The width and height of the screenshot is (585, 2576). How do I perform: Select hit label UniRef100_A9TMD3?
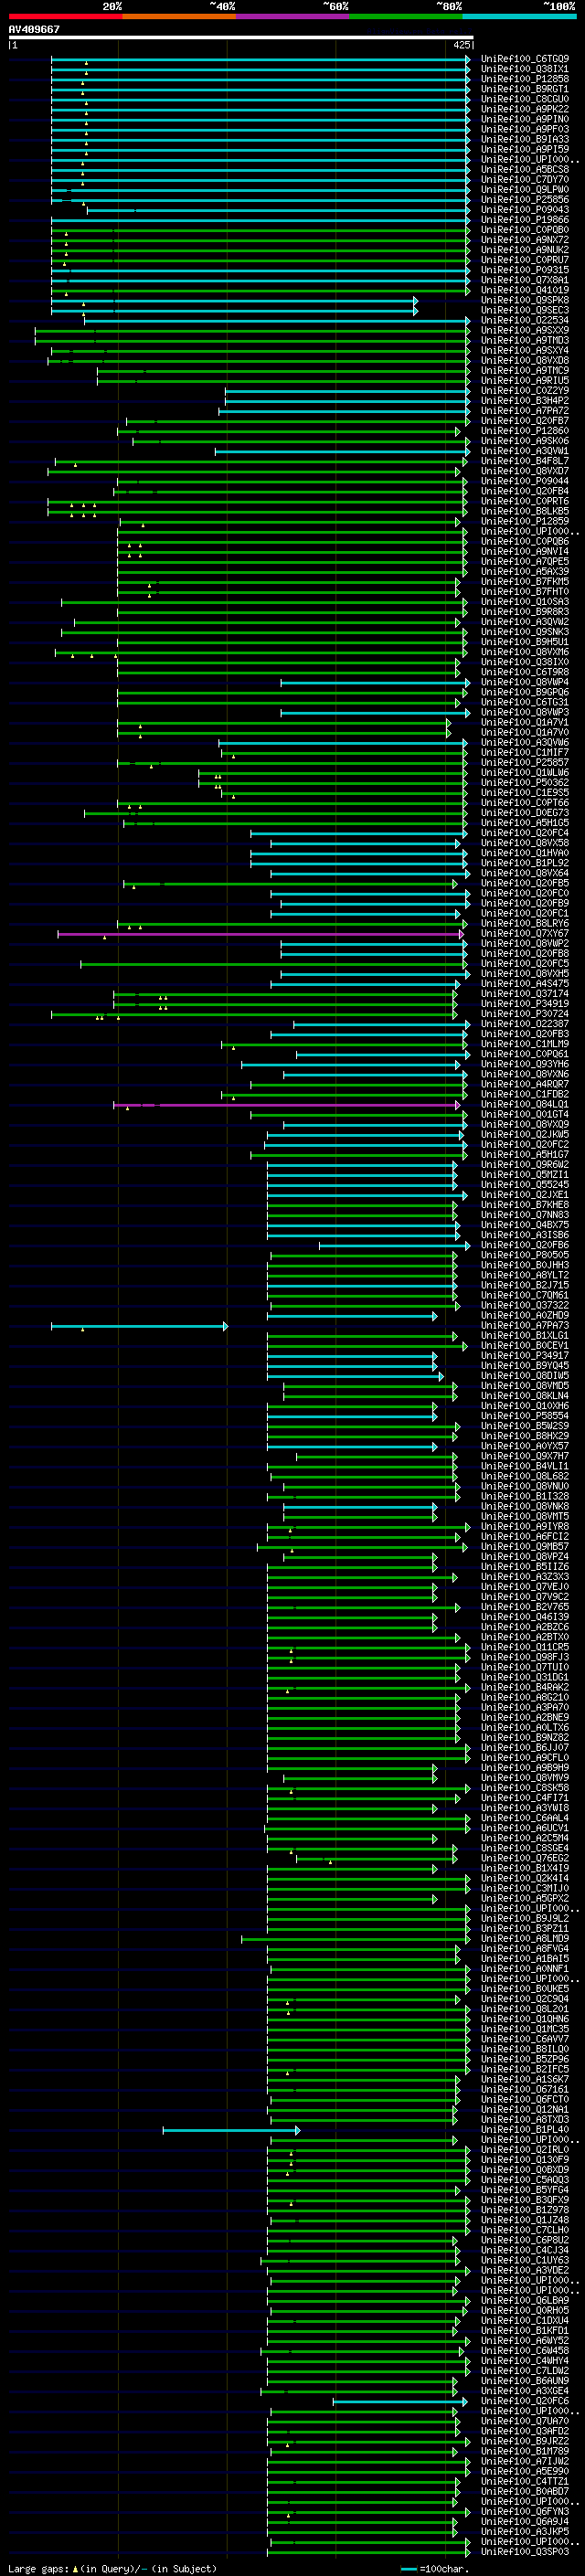(x=525, y=340)
